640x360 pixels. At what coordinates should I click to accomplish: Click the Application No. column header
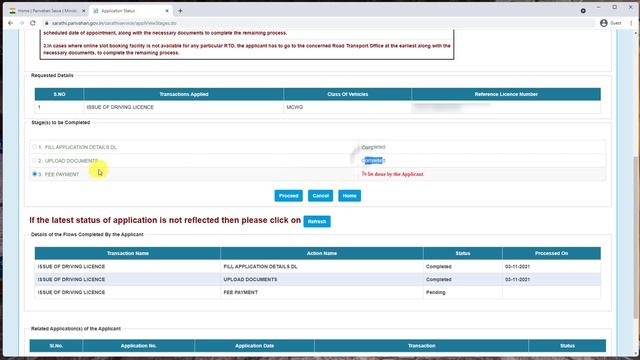(139, 346)
